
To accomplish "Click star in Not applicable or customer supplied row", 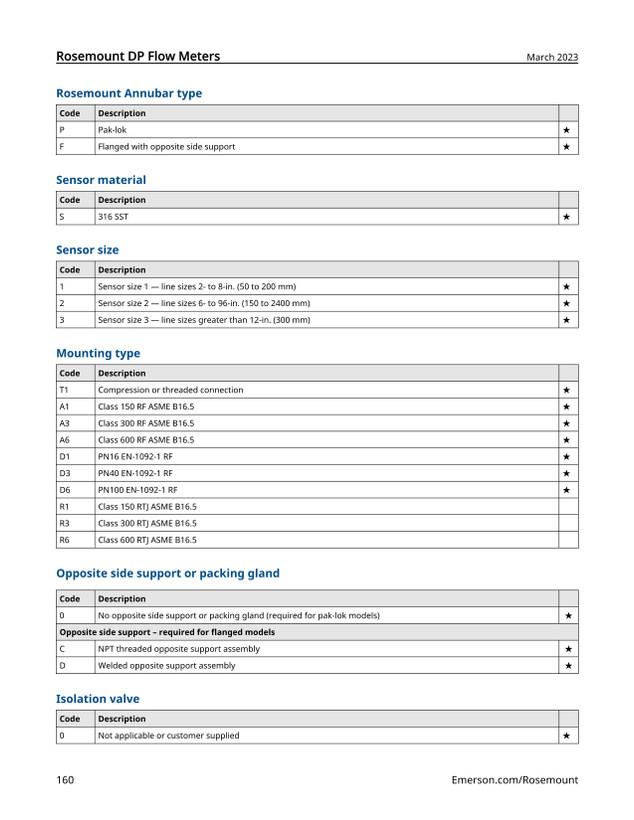I will pos(567,736).
